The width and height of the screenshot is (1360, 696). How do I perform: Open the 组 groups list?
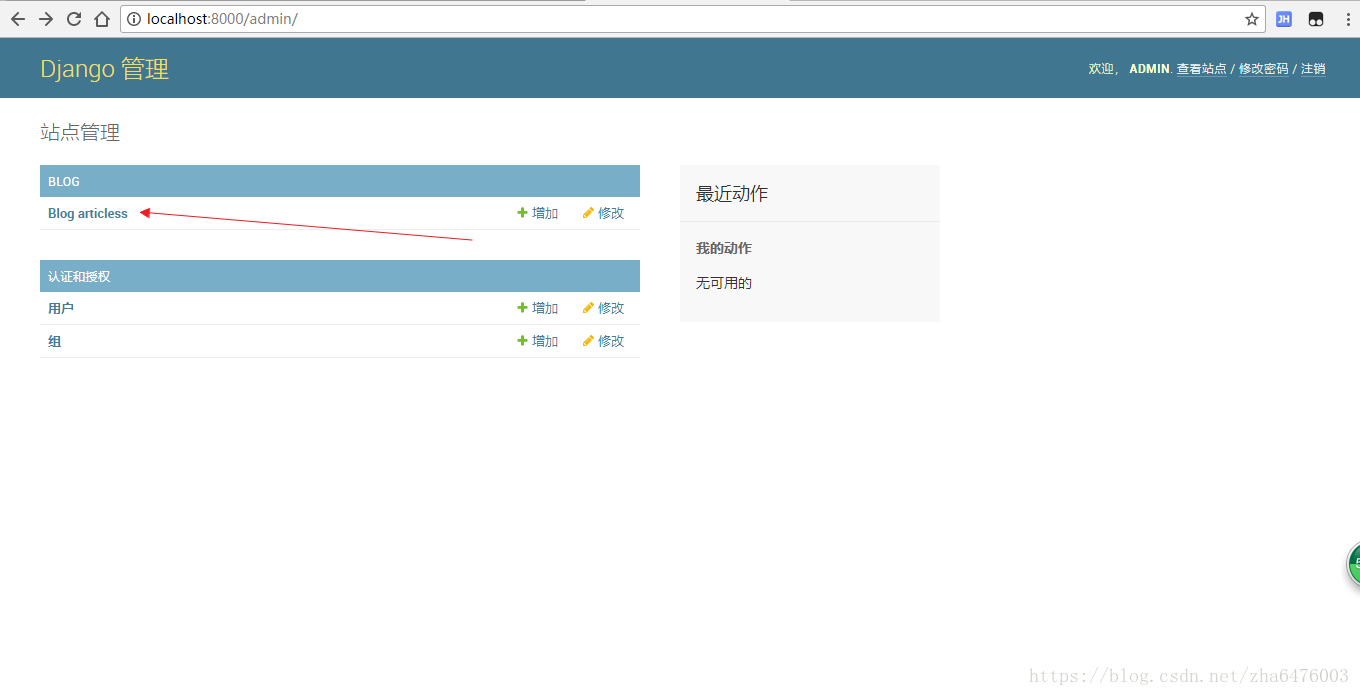[x=55, y=341]
